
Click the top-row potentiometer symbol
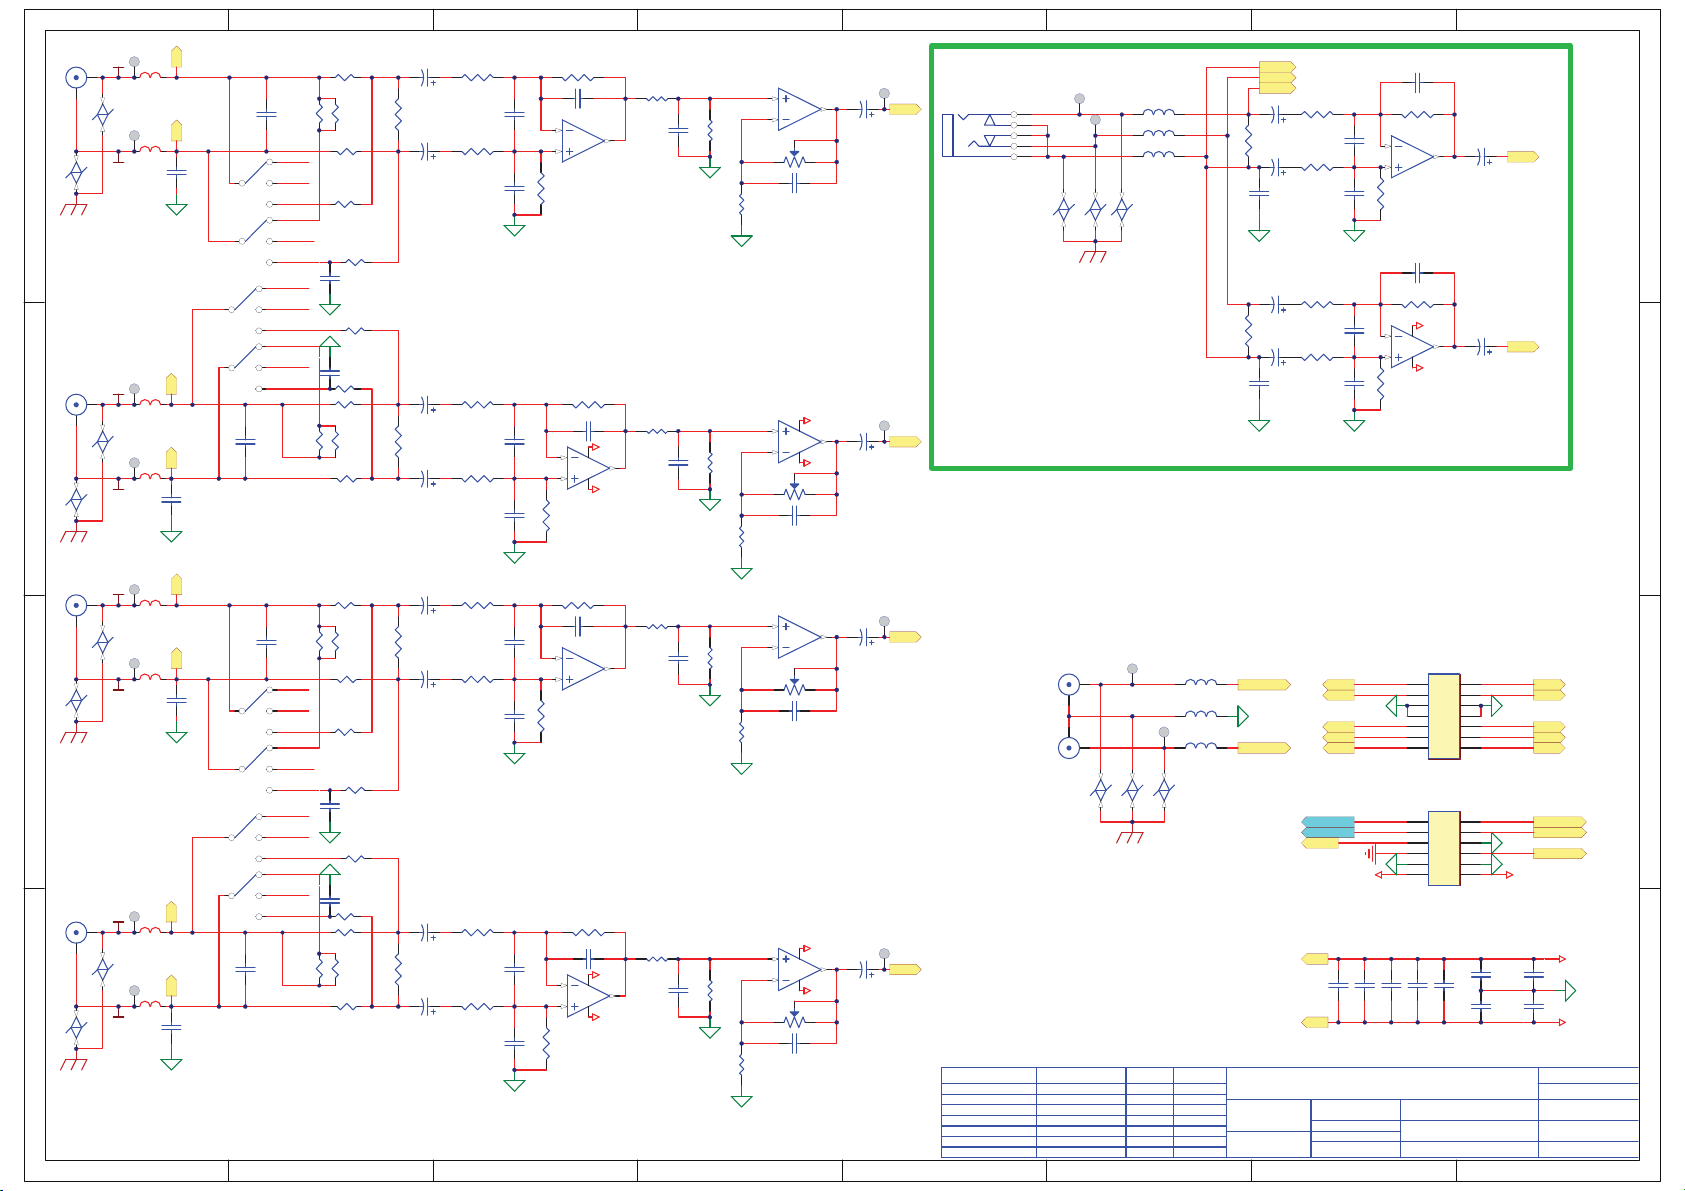(x=794, y=161)
